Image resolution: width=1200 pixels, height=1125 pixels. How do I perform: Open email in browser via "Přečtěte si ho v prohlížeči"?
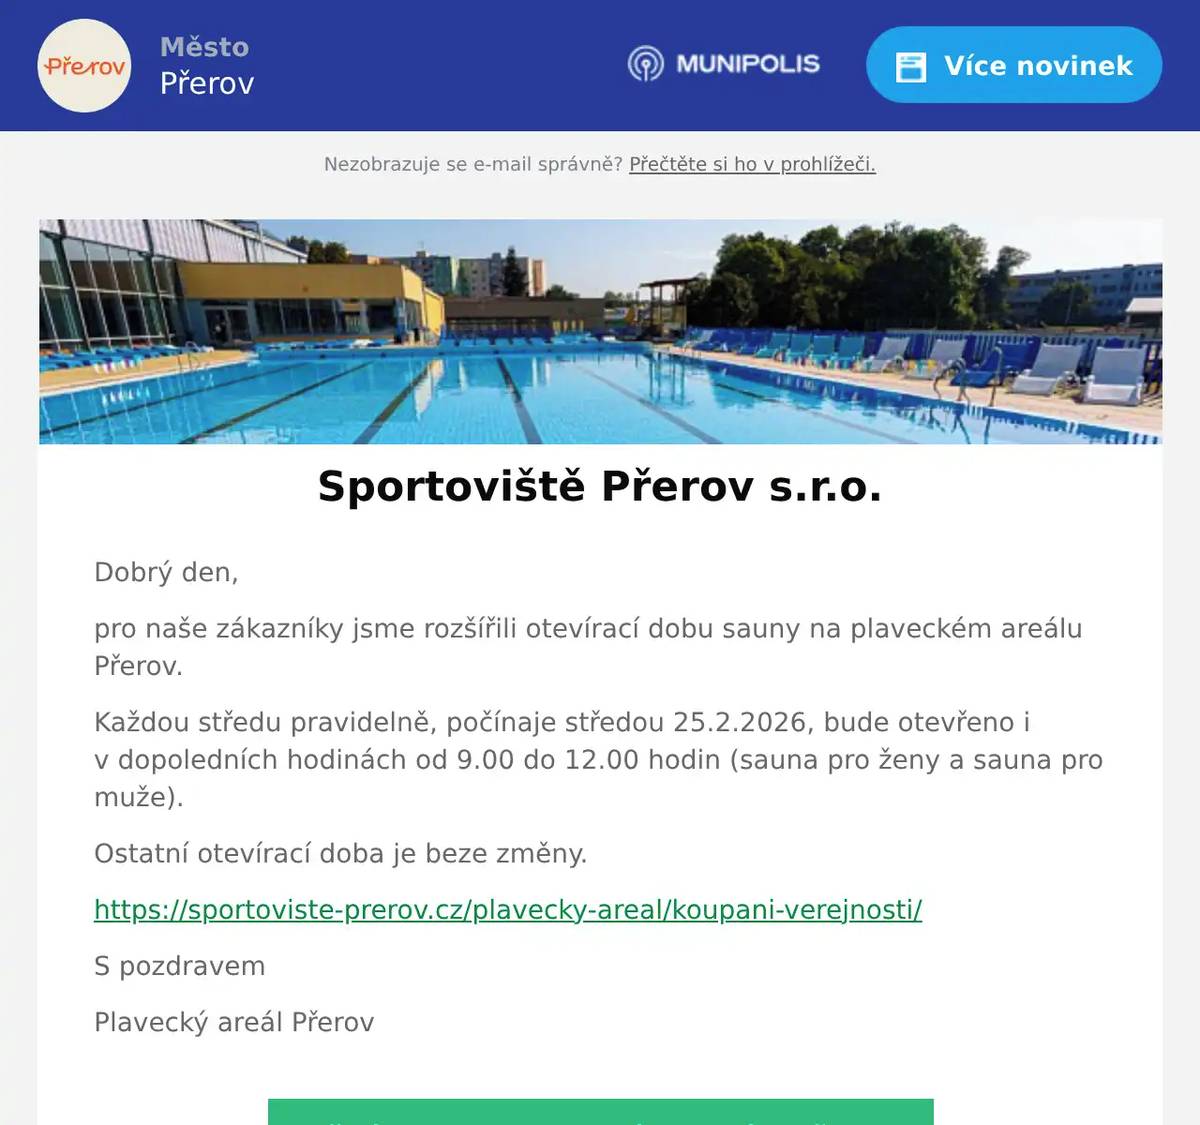752,164
